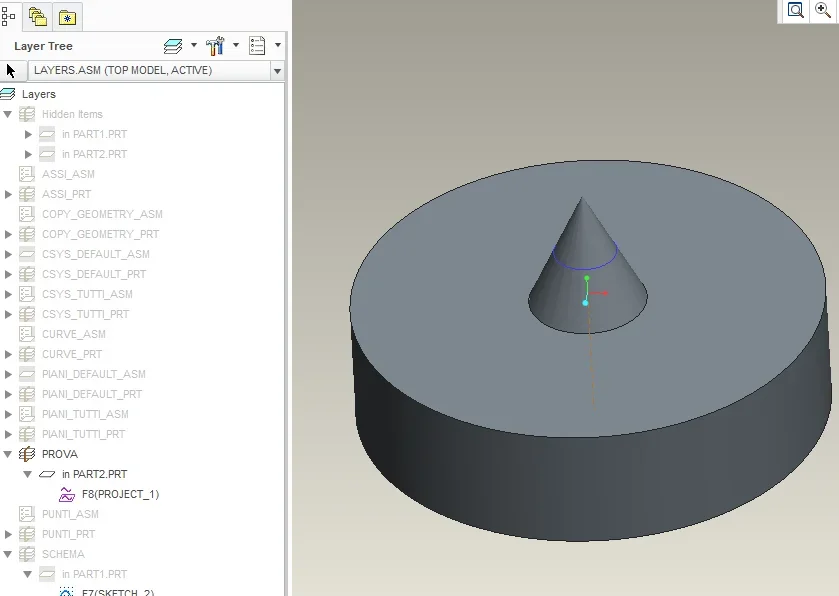Expand in PART1.PRT under Hidden Items

tap(28, 134)
